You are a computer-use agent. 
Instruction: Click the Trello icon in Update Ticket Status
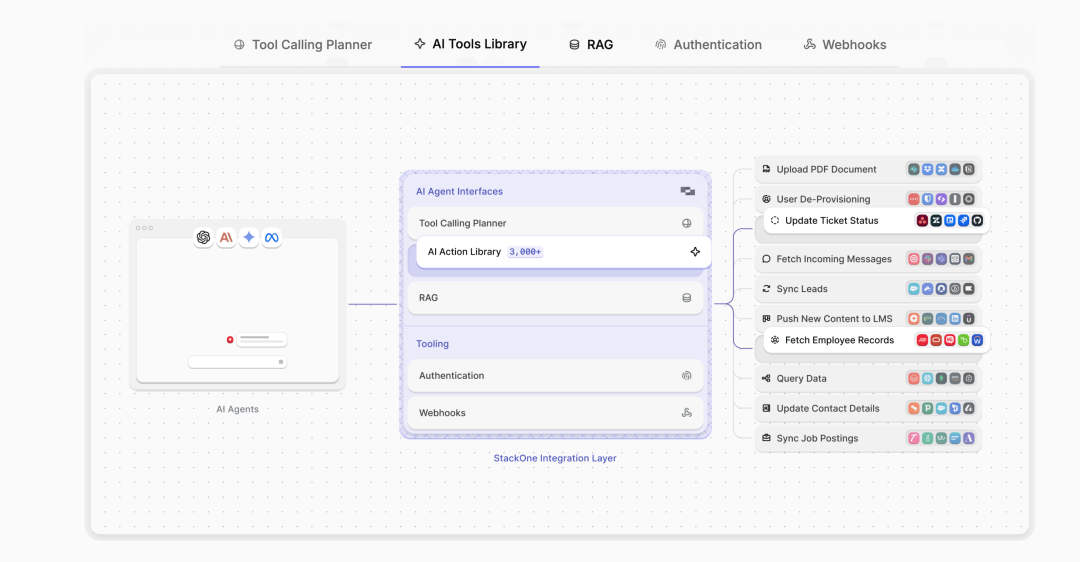tap(950, 220)
